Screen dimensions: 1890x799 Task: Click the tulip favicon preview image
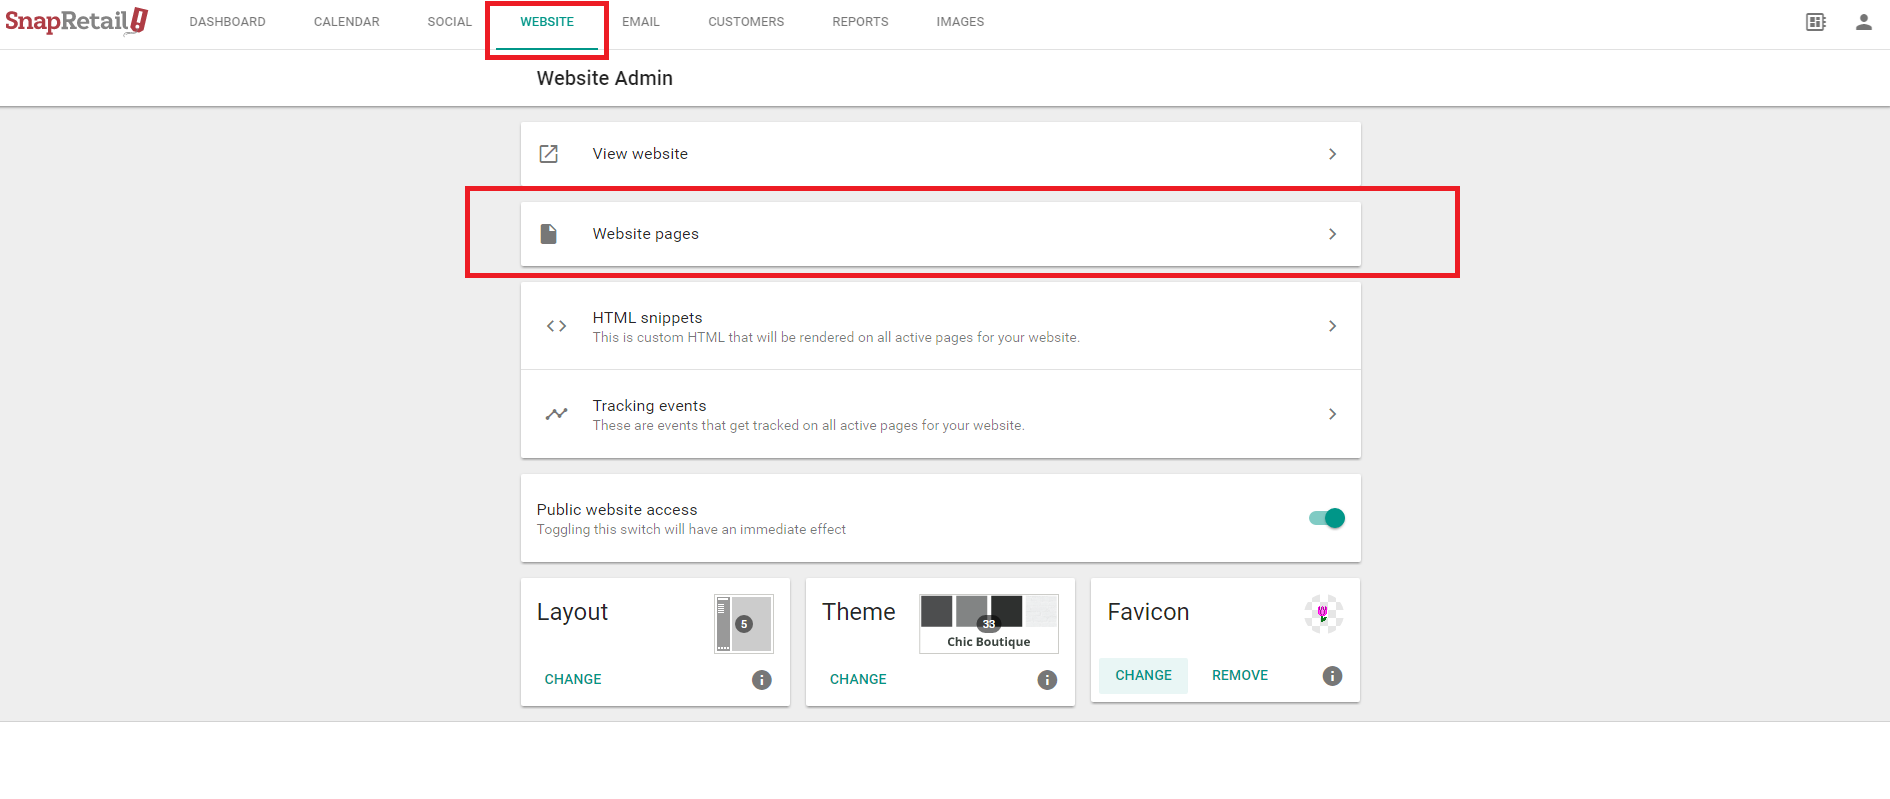point(1323,614)
